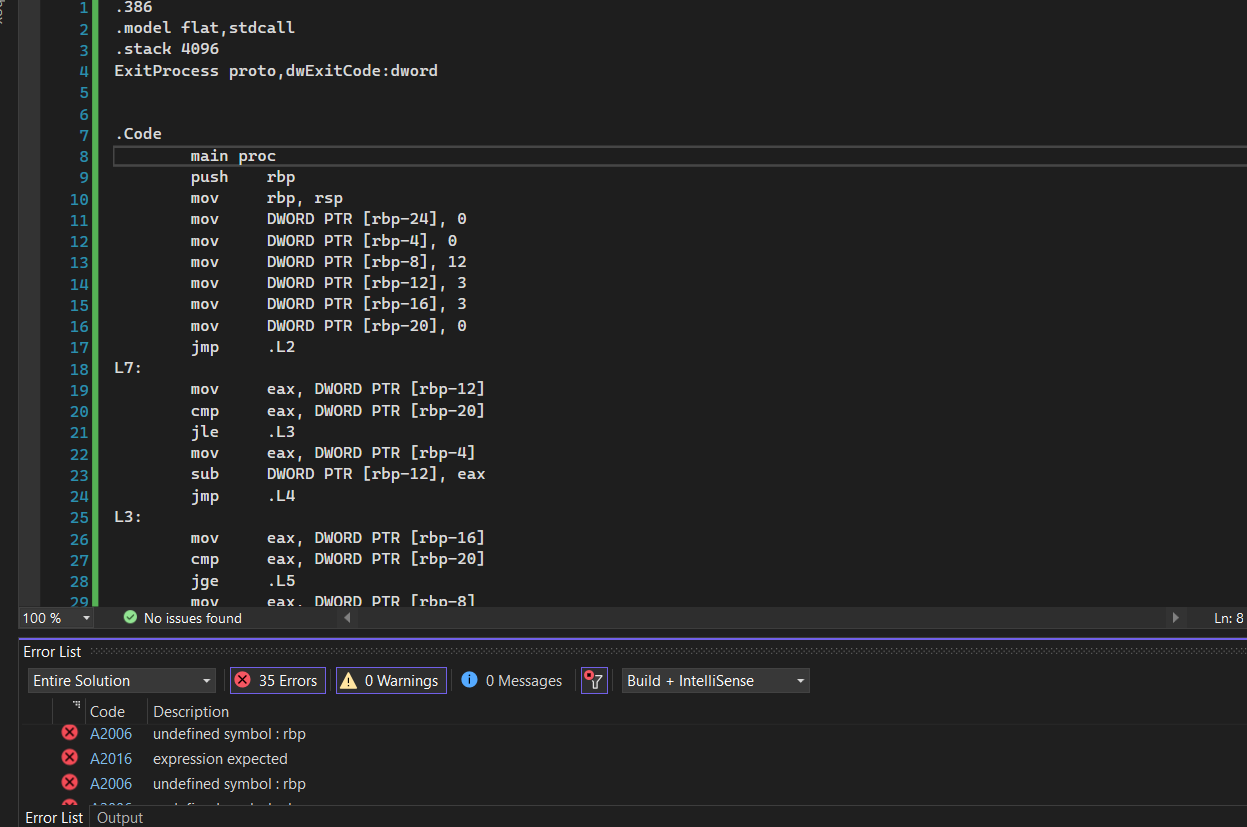The width and height of the screenshot is (1247, 827).
Task: Click the jmp .L4 instruction
Action: (x=243, y=496)
